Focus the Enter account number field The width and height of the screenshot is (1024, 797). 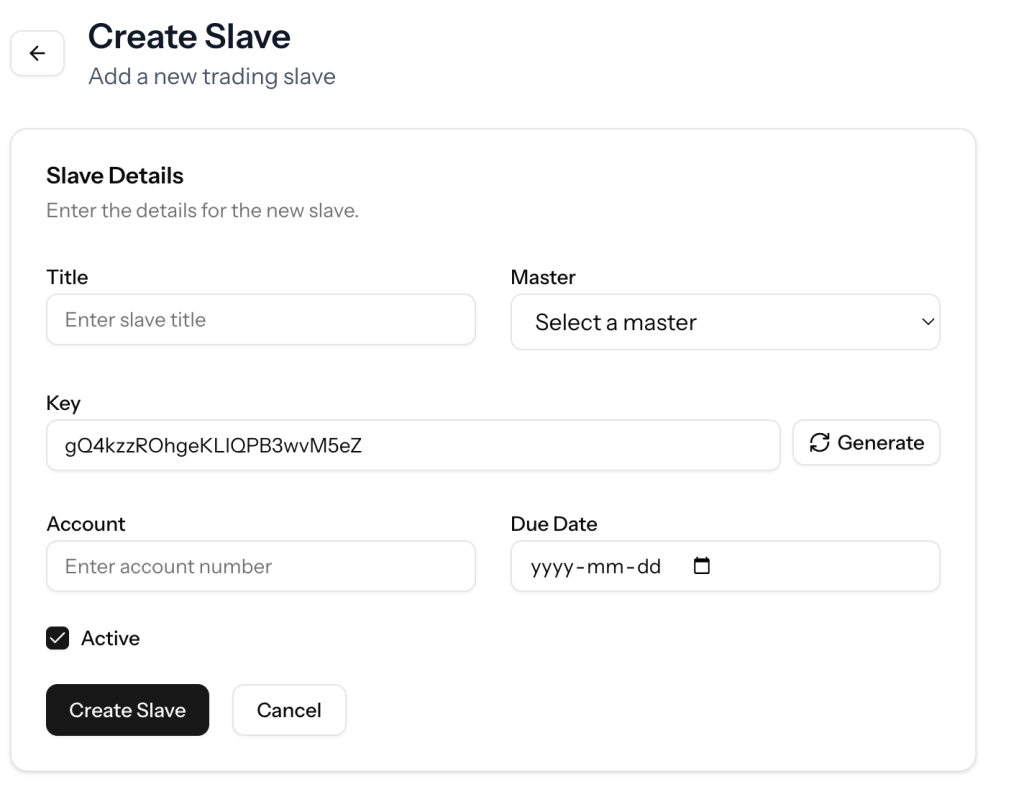260,566
